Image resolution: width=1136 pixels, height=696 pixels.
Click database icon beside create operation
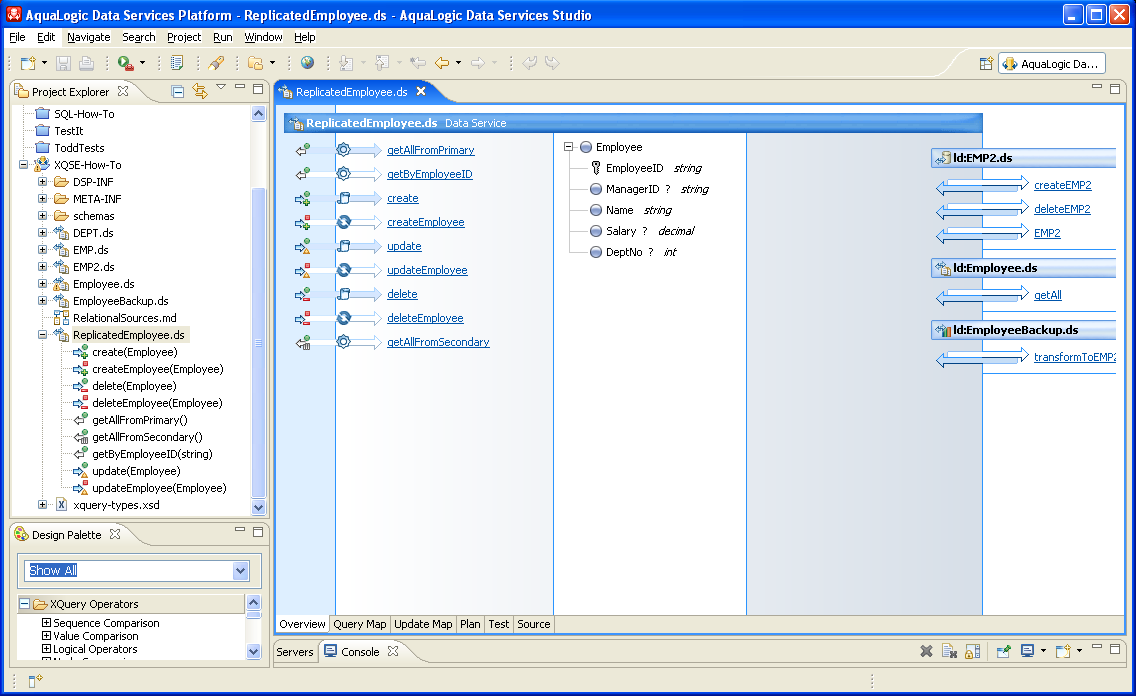[344, 198]
